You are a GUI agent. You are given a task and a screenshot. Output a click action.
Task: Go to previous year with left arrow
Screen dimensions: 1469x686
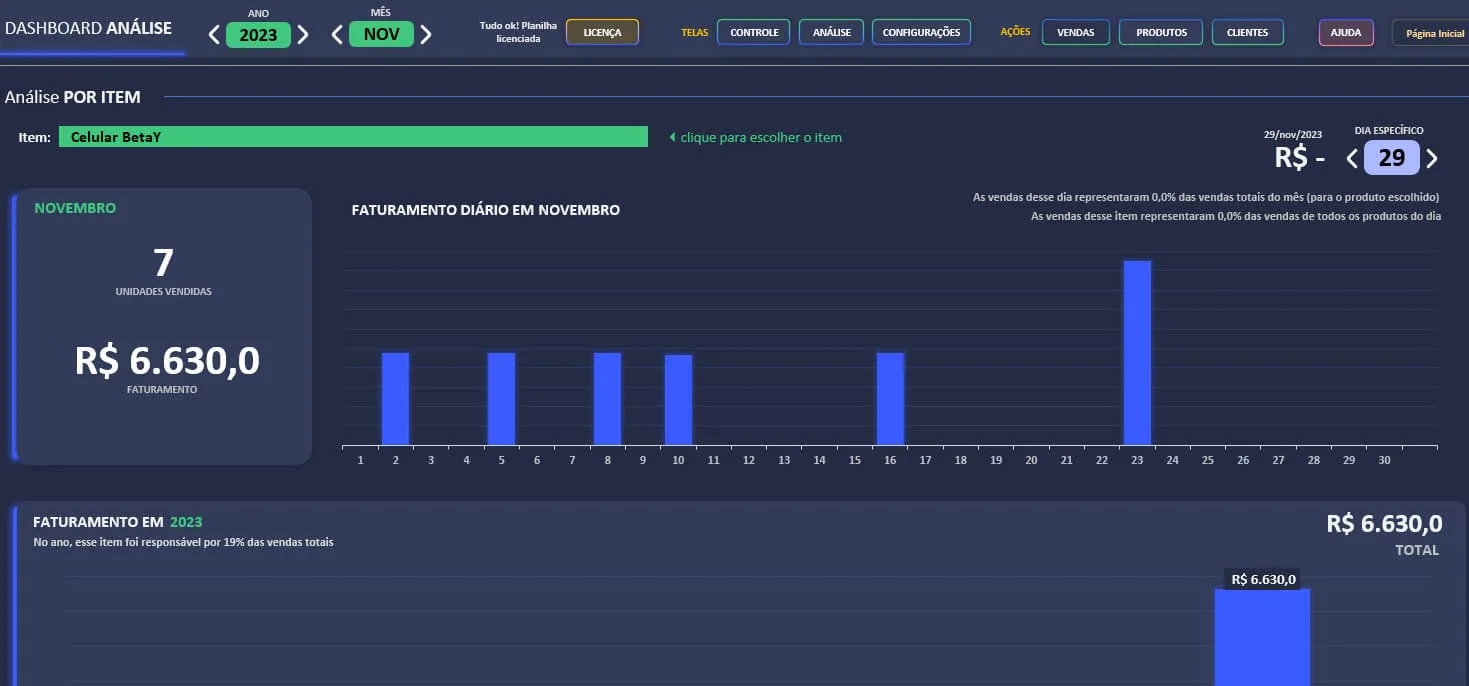pos(214,35)
